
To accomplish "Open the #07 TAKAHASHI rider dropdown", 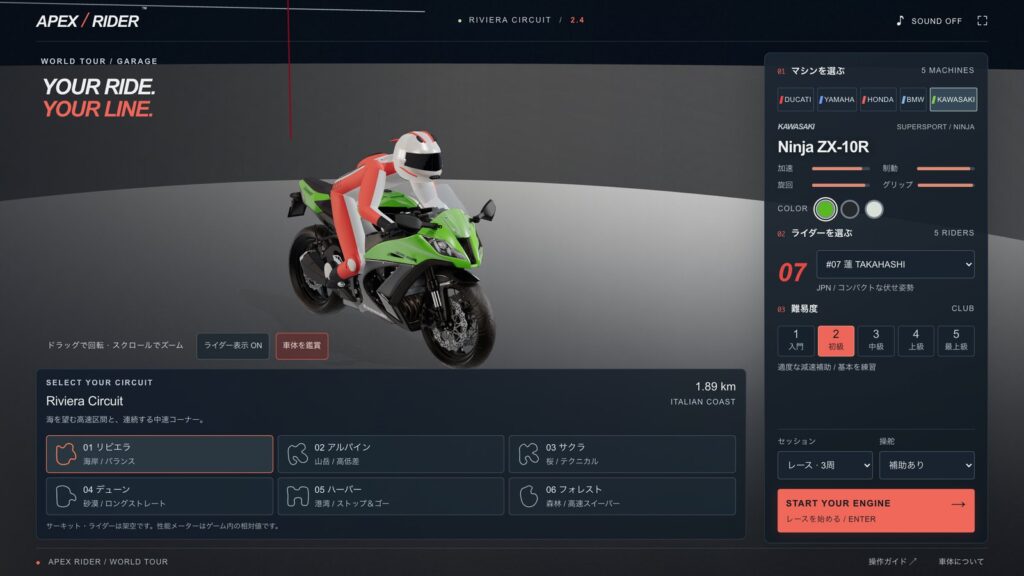I will [x=895, y=264].
